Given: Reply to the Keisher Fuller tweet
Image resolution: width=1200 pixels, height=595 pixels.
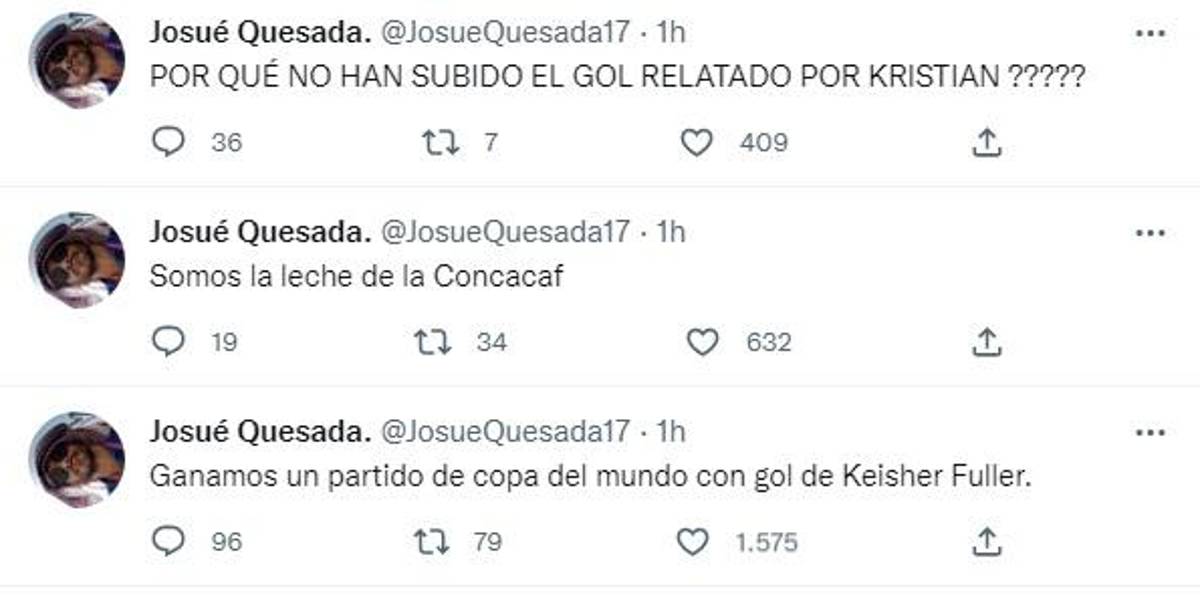Looking at the screenshot, I should click(168, 542).
